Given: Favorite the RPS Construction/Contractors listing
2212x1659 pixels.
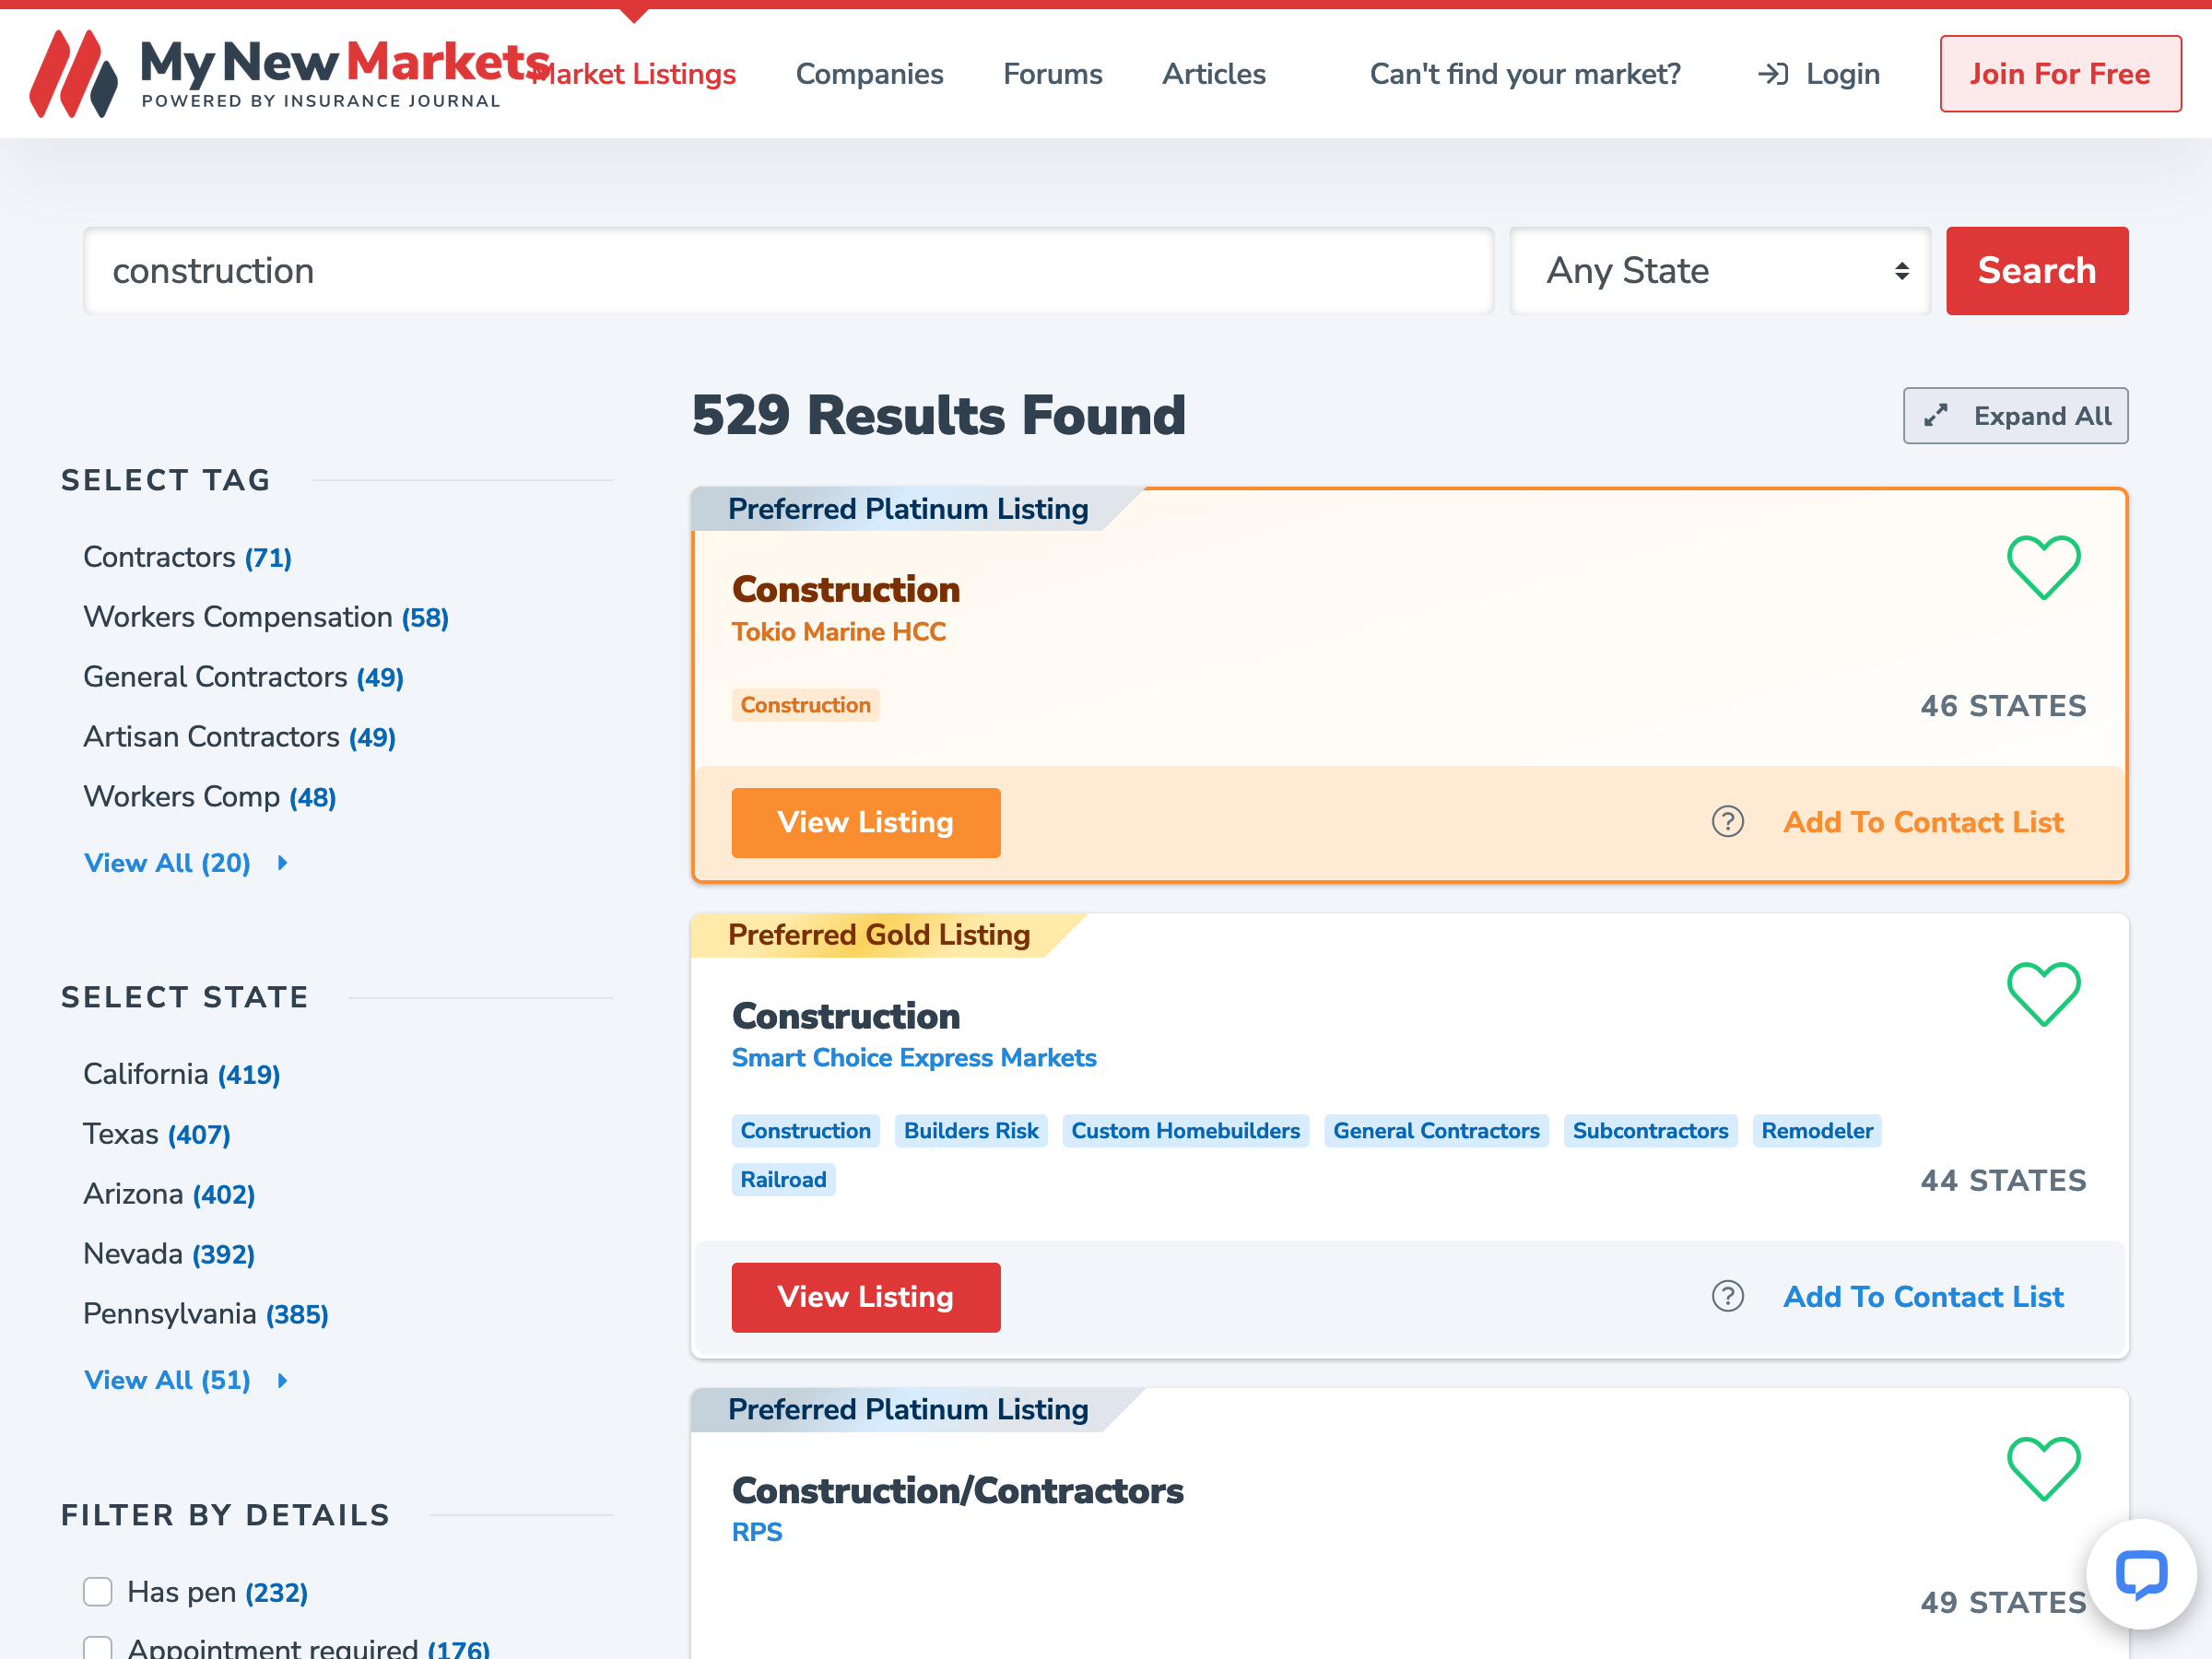Looking at the screenshot, I should coord(2043,1468).
